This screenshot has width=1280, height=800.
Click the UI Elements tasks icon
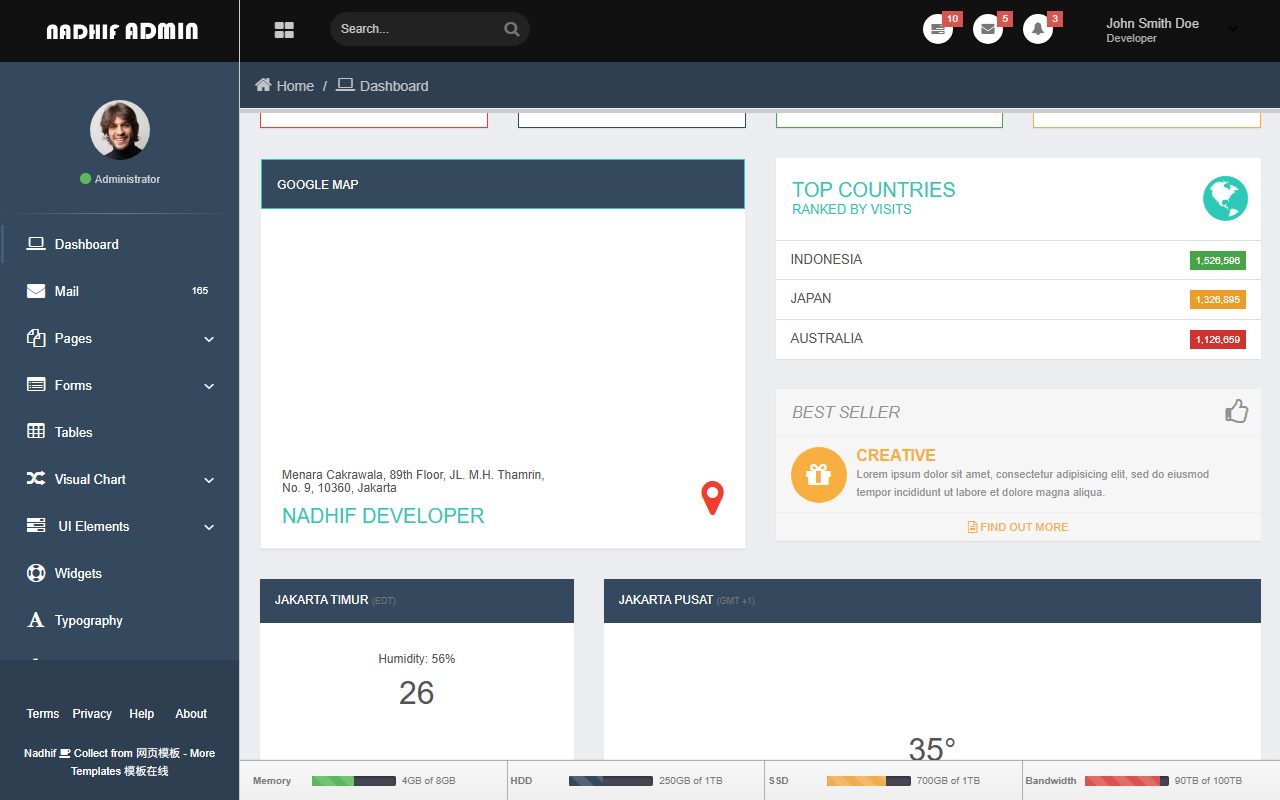[36, 525]
